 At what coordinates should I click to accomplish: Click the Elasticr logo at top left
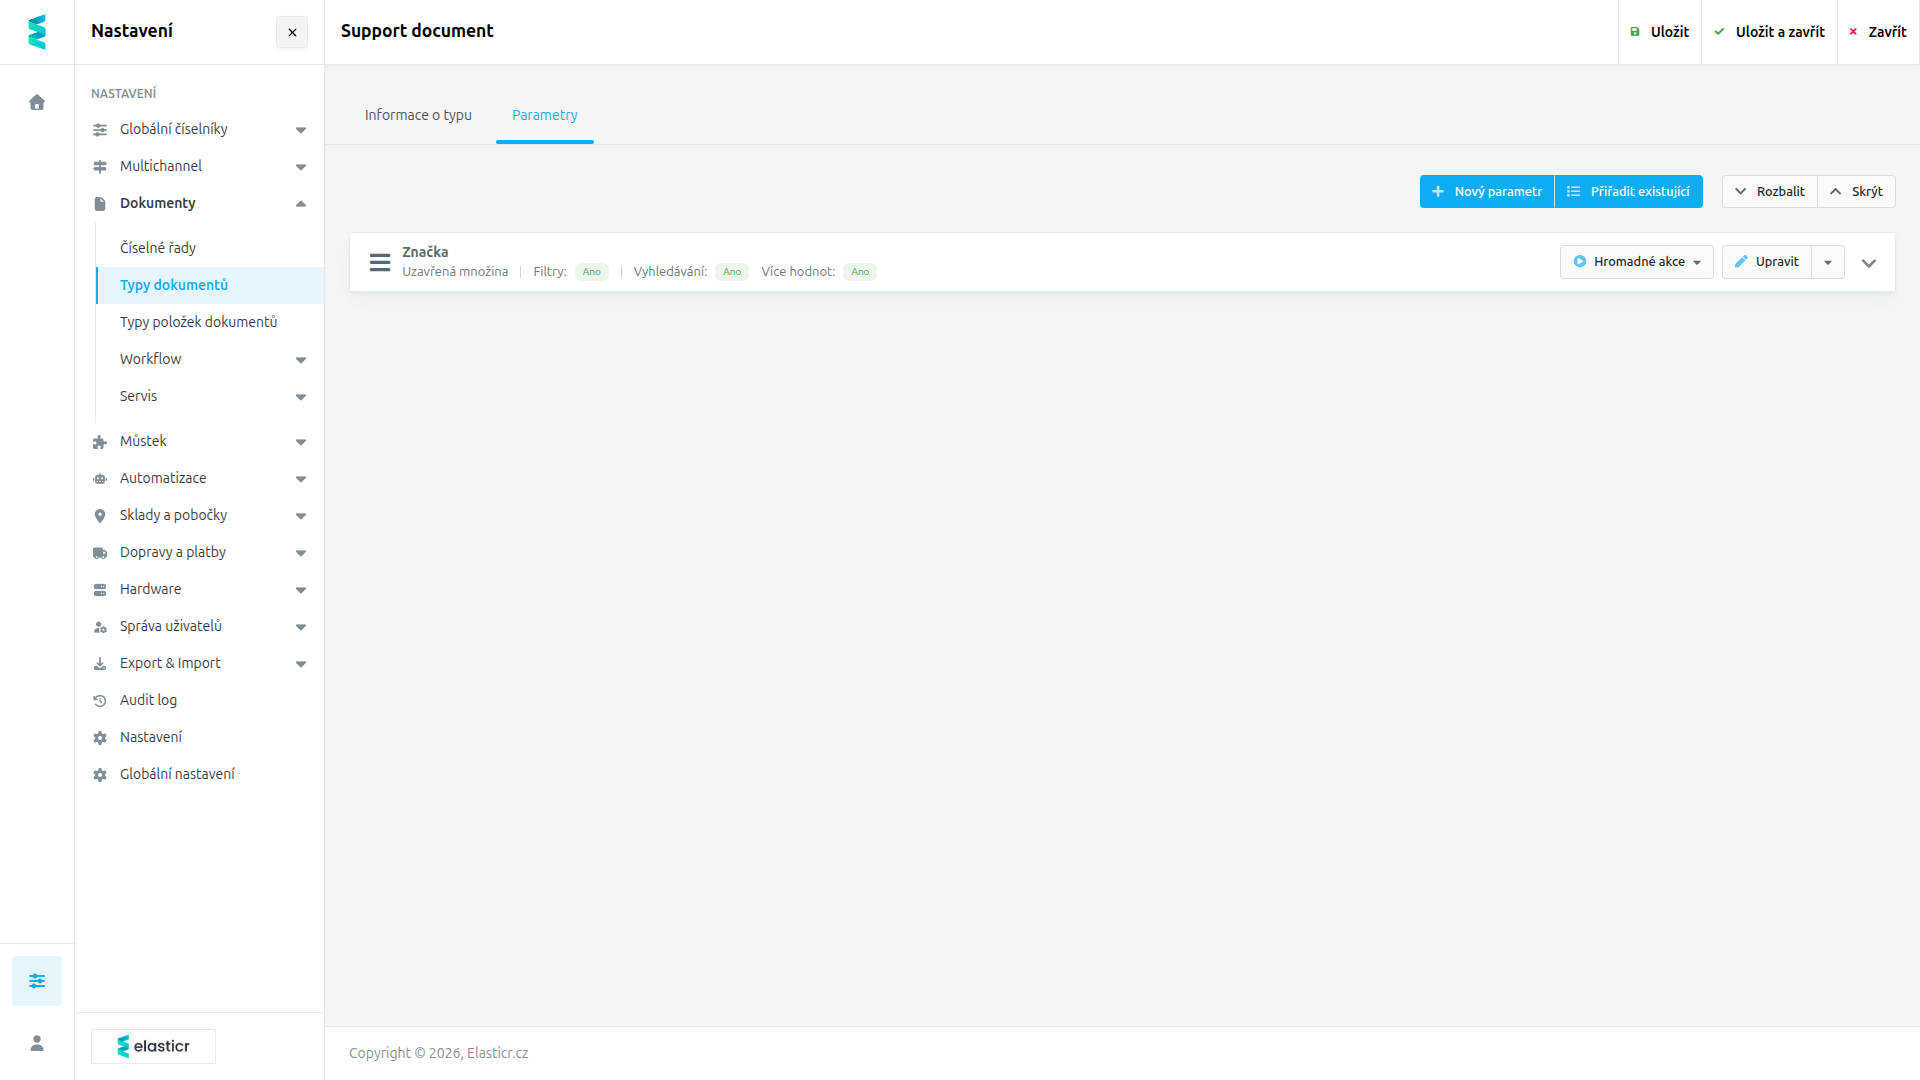pyautogui.click(x=37, y=32)
